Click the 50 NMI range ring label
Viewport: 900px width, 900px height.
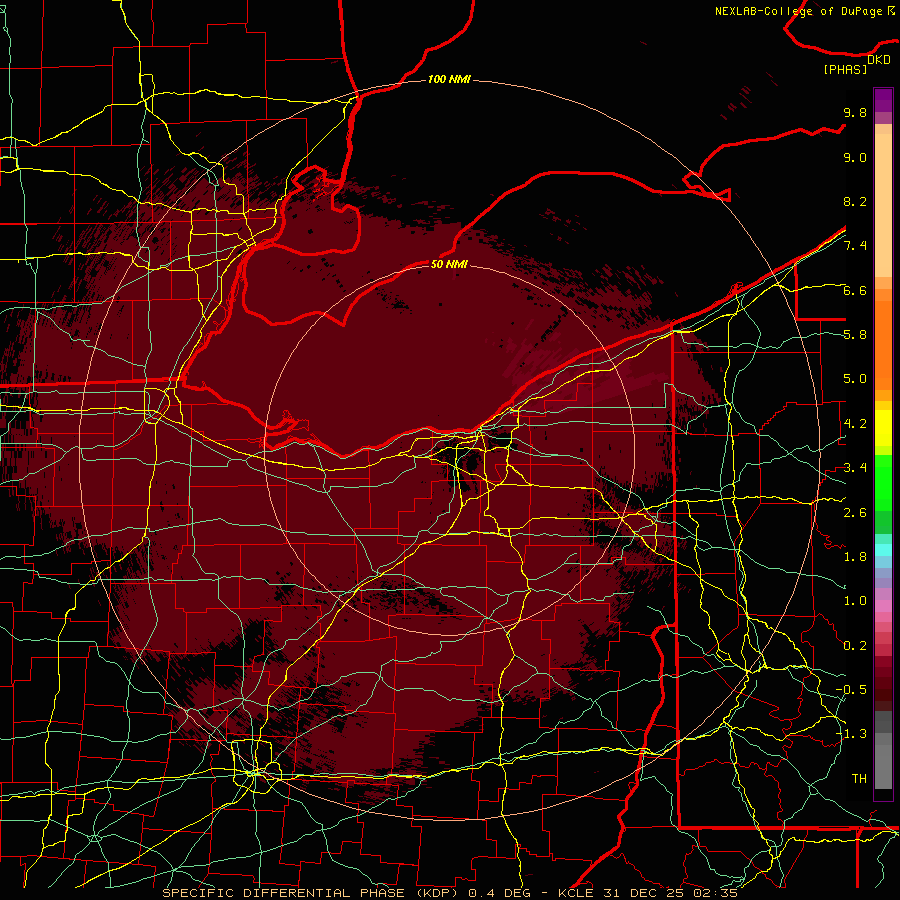click(x=449, y=264)
